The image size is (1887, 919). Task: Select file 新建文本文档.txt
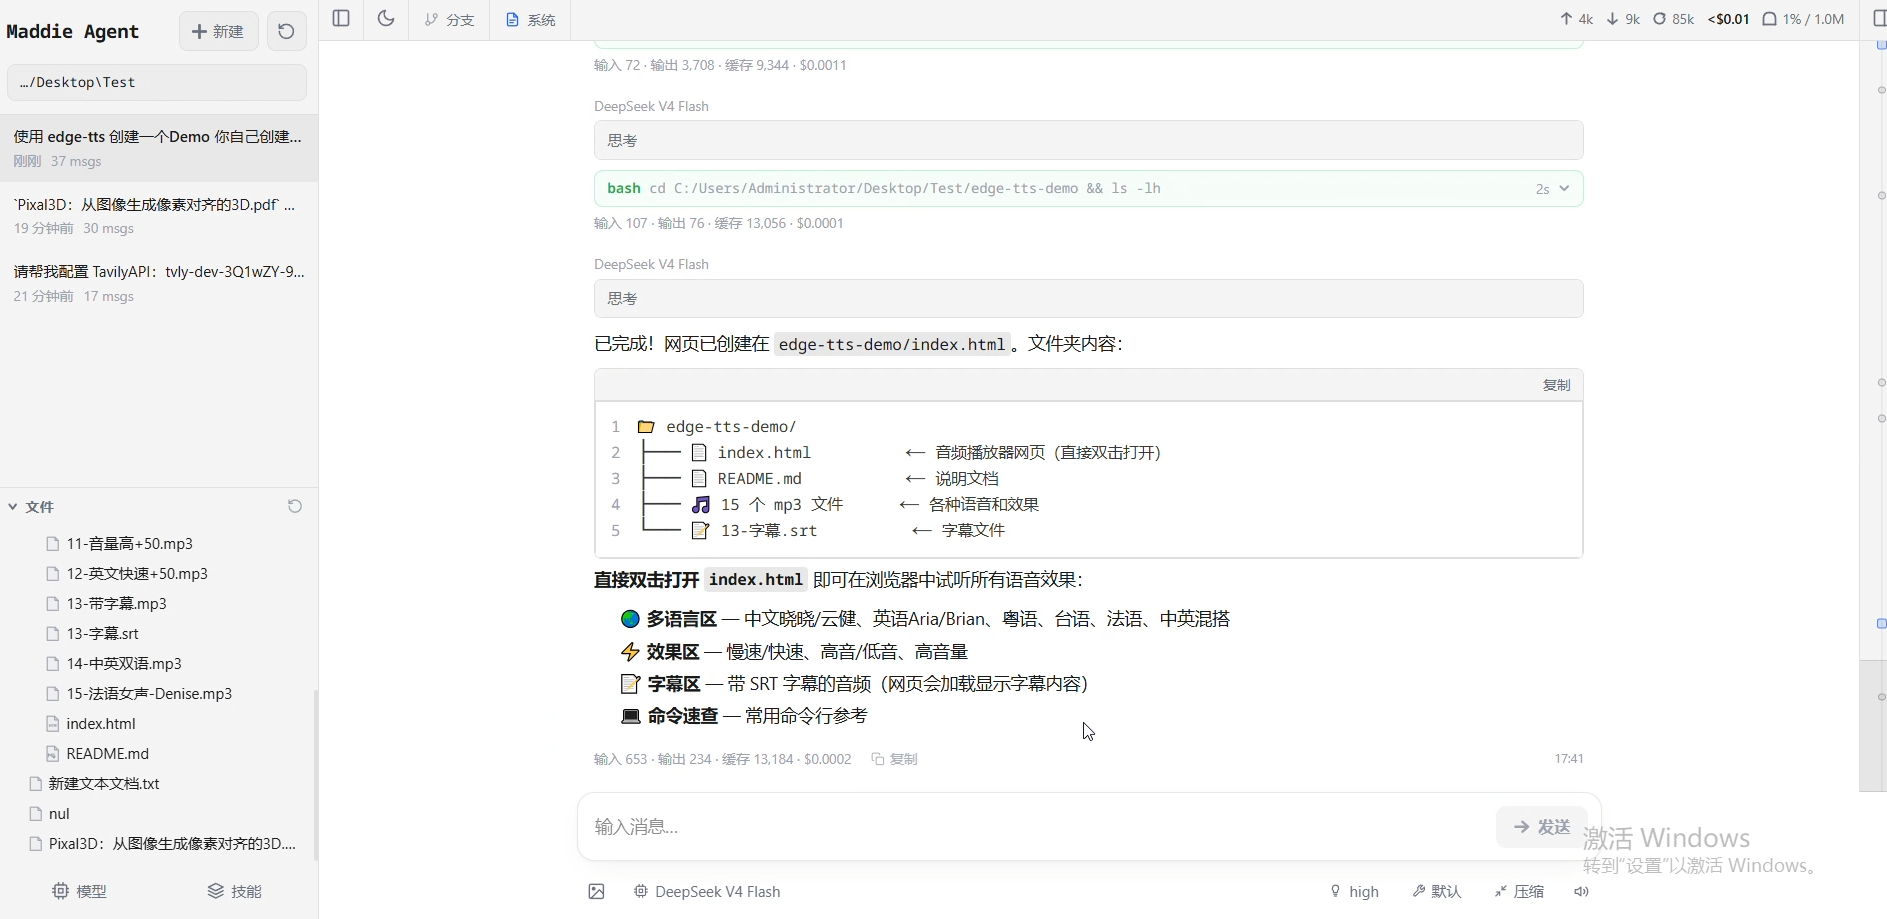click(x=104, y=784)
